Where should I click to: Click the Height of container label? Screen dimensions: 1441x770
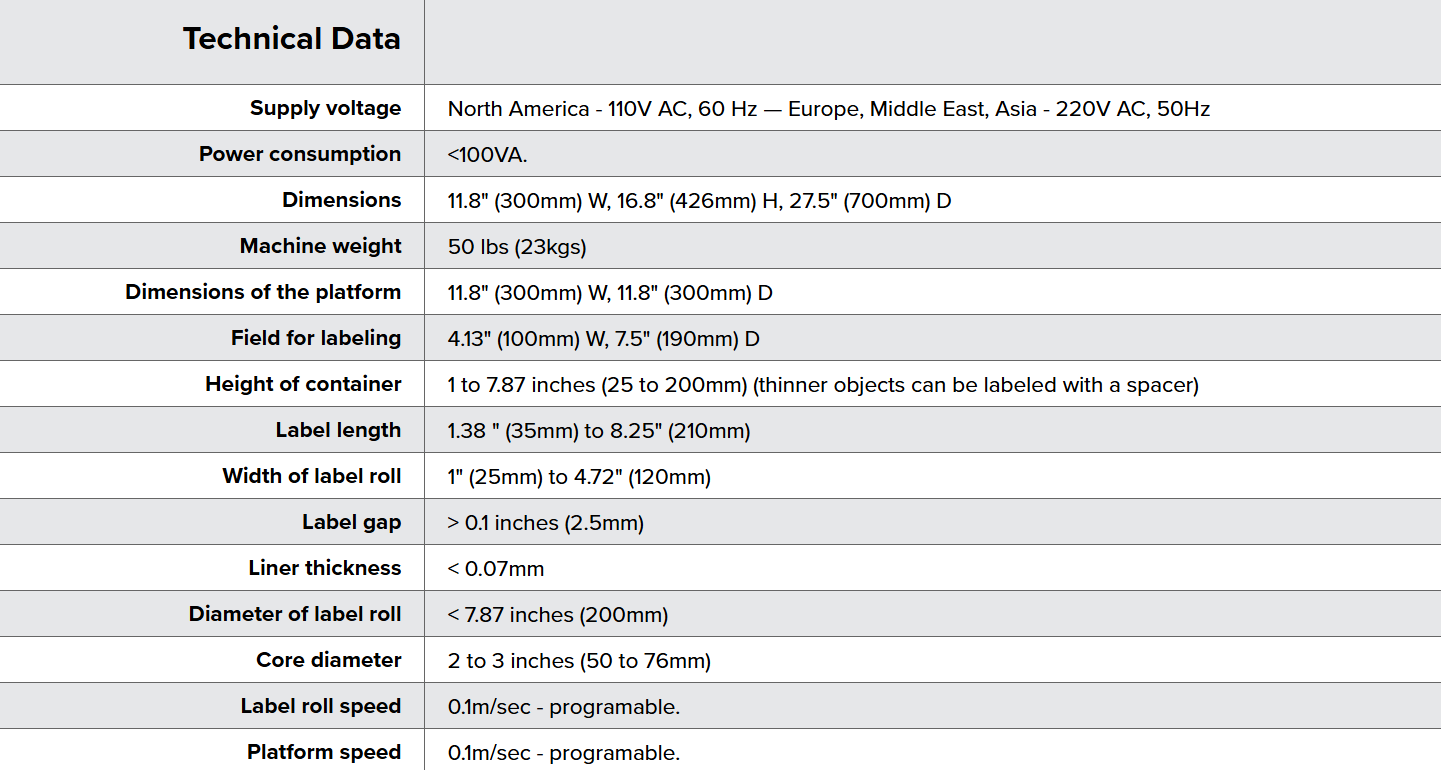(x=303, y=384)
